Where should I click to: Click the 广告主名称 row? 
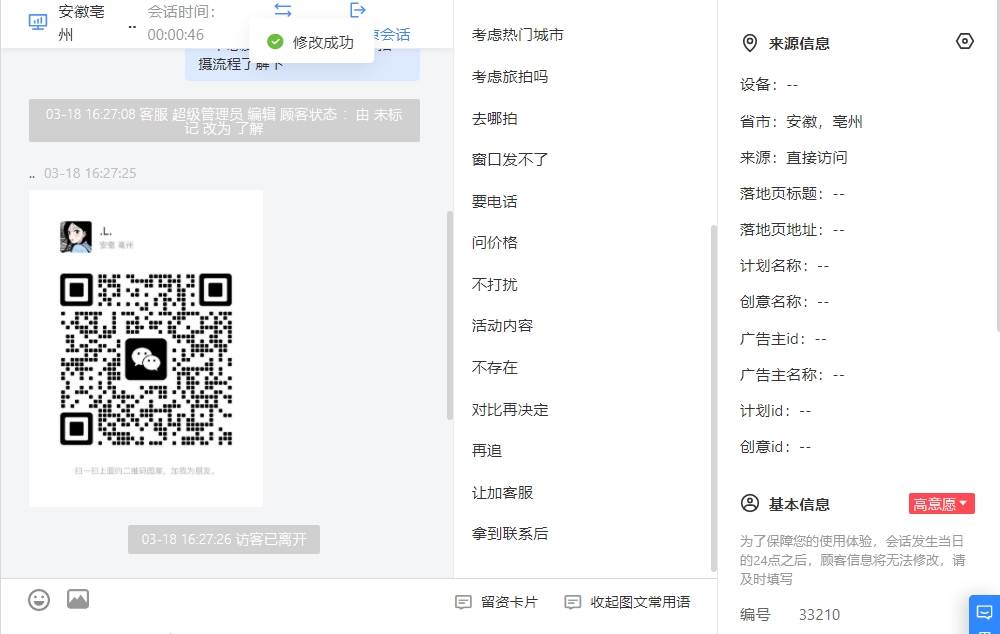click(x=792, y=375)
